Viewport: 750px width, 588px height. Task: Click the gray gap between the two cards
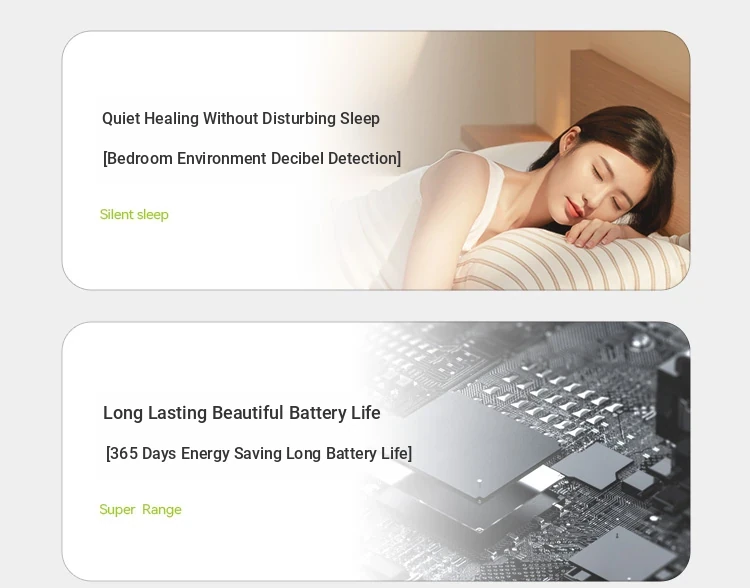pyautogui.click(x=375, y=306)
